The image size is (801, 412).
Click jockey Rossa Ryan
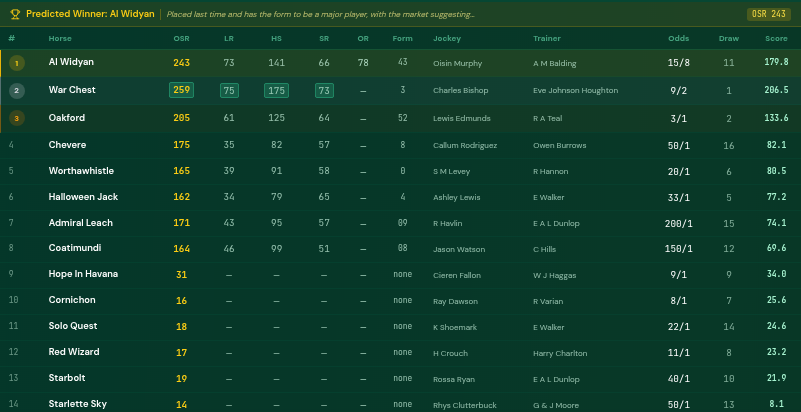pos(454,380)
